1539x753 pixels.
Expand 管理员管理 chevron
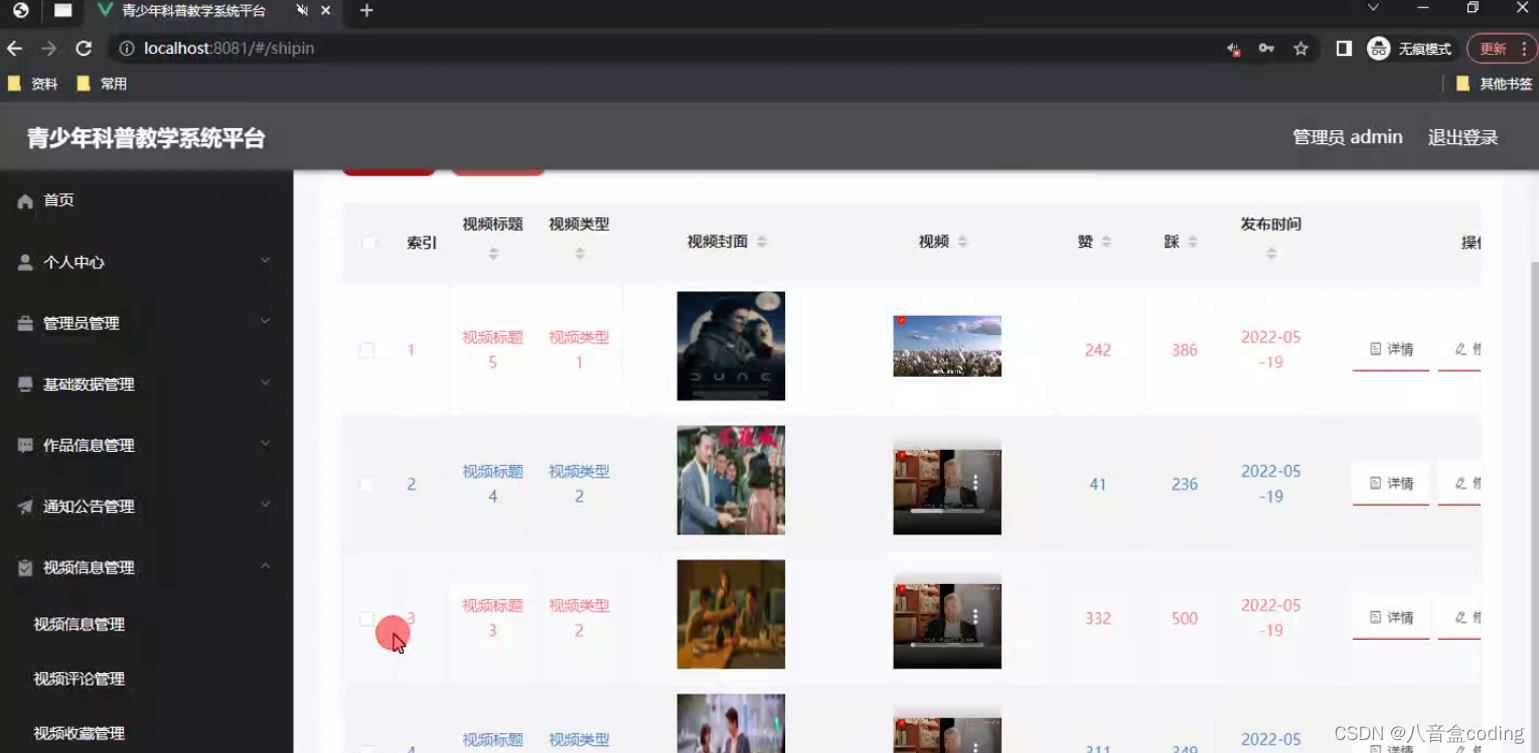tap(265, 322)
